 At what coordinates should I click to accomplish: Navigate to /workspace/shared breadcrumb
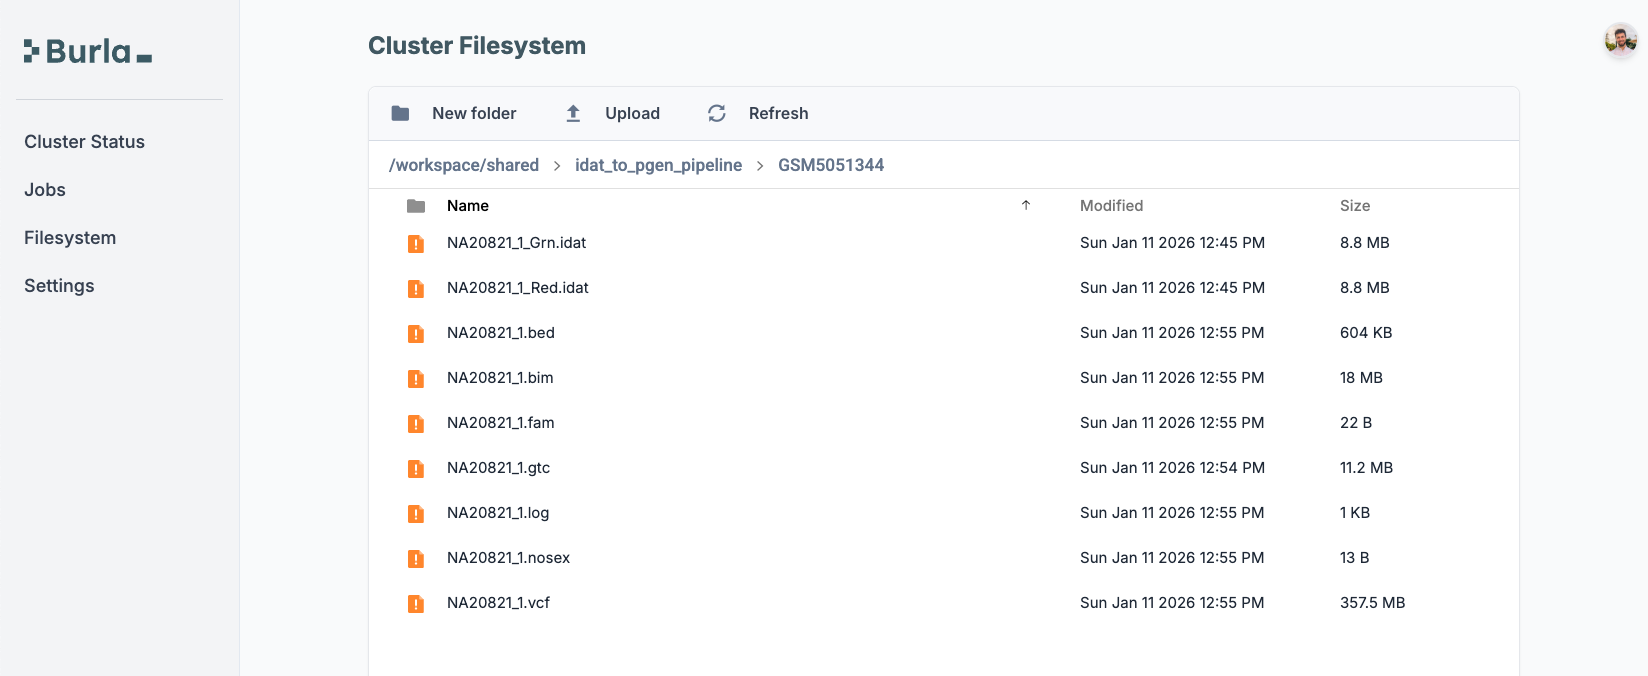click(x=464, y=165)
